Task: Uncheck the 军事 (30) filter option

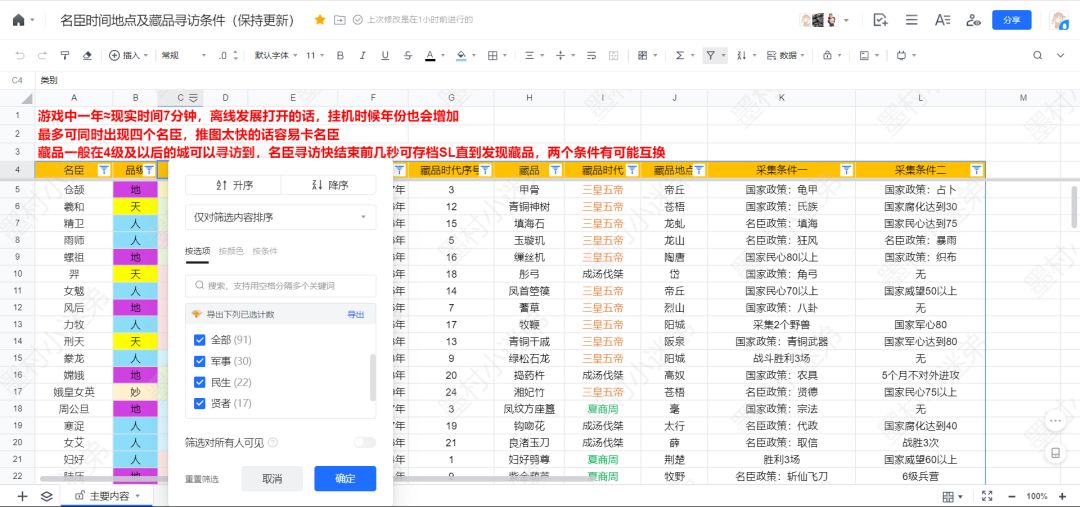Action: (200, 361)
